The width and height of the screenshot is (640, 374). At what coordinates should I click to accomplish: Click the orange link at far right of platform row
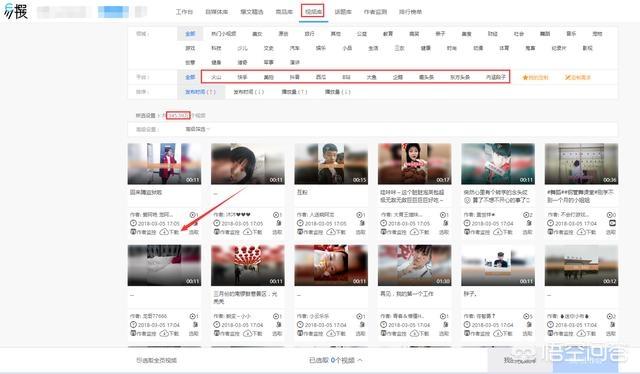(x=578, y=77)
